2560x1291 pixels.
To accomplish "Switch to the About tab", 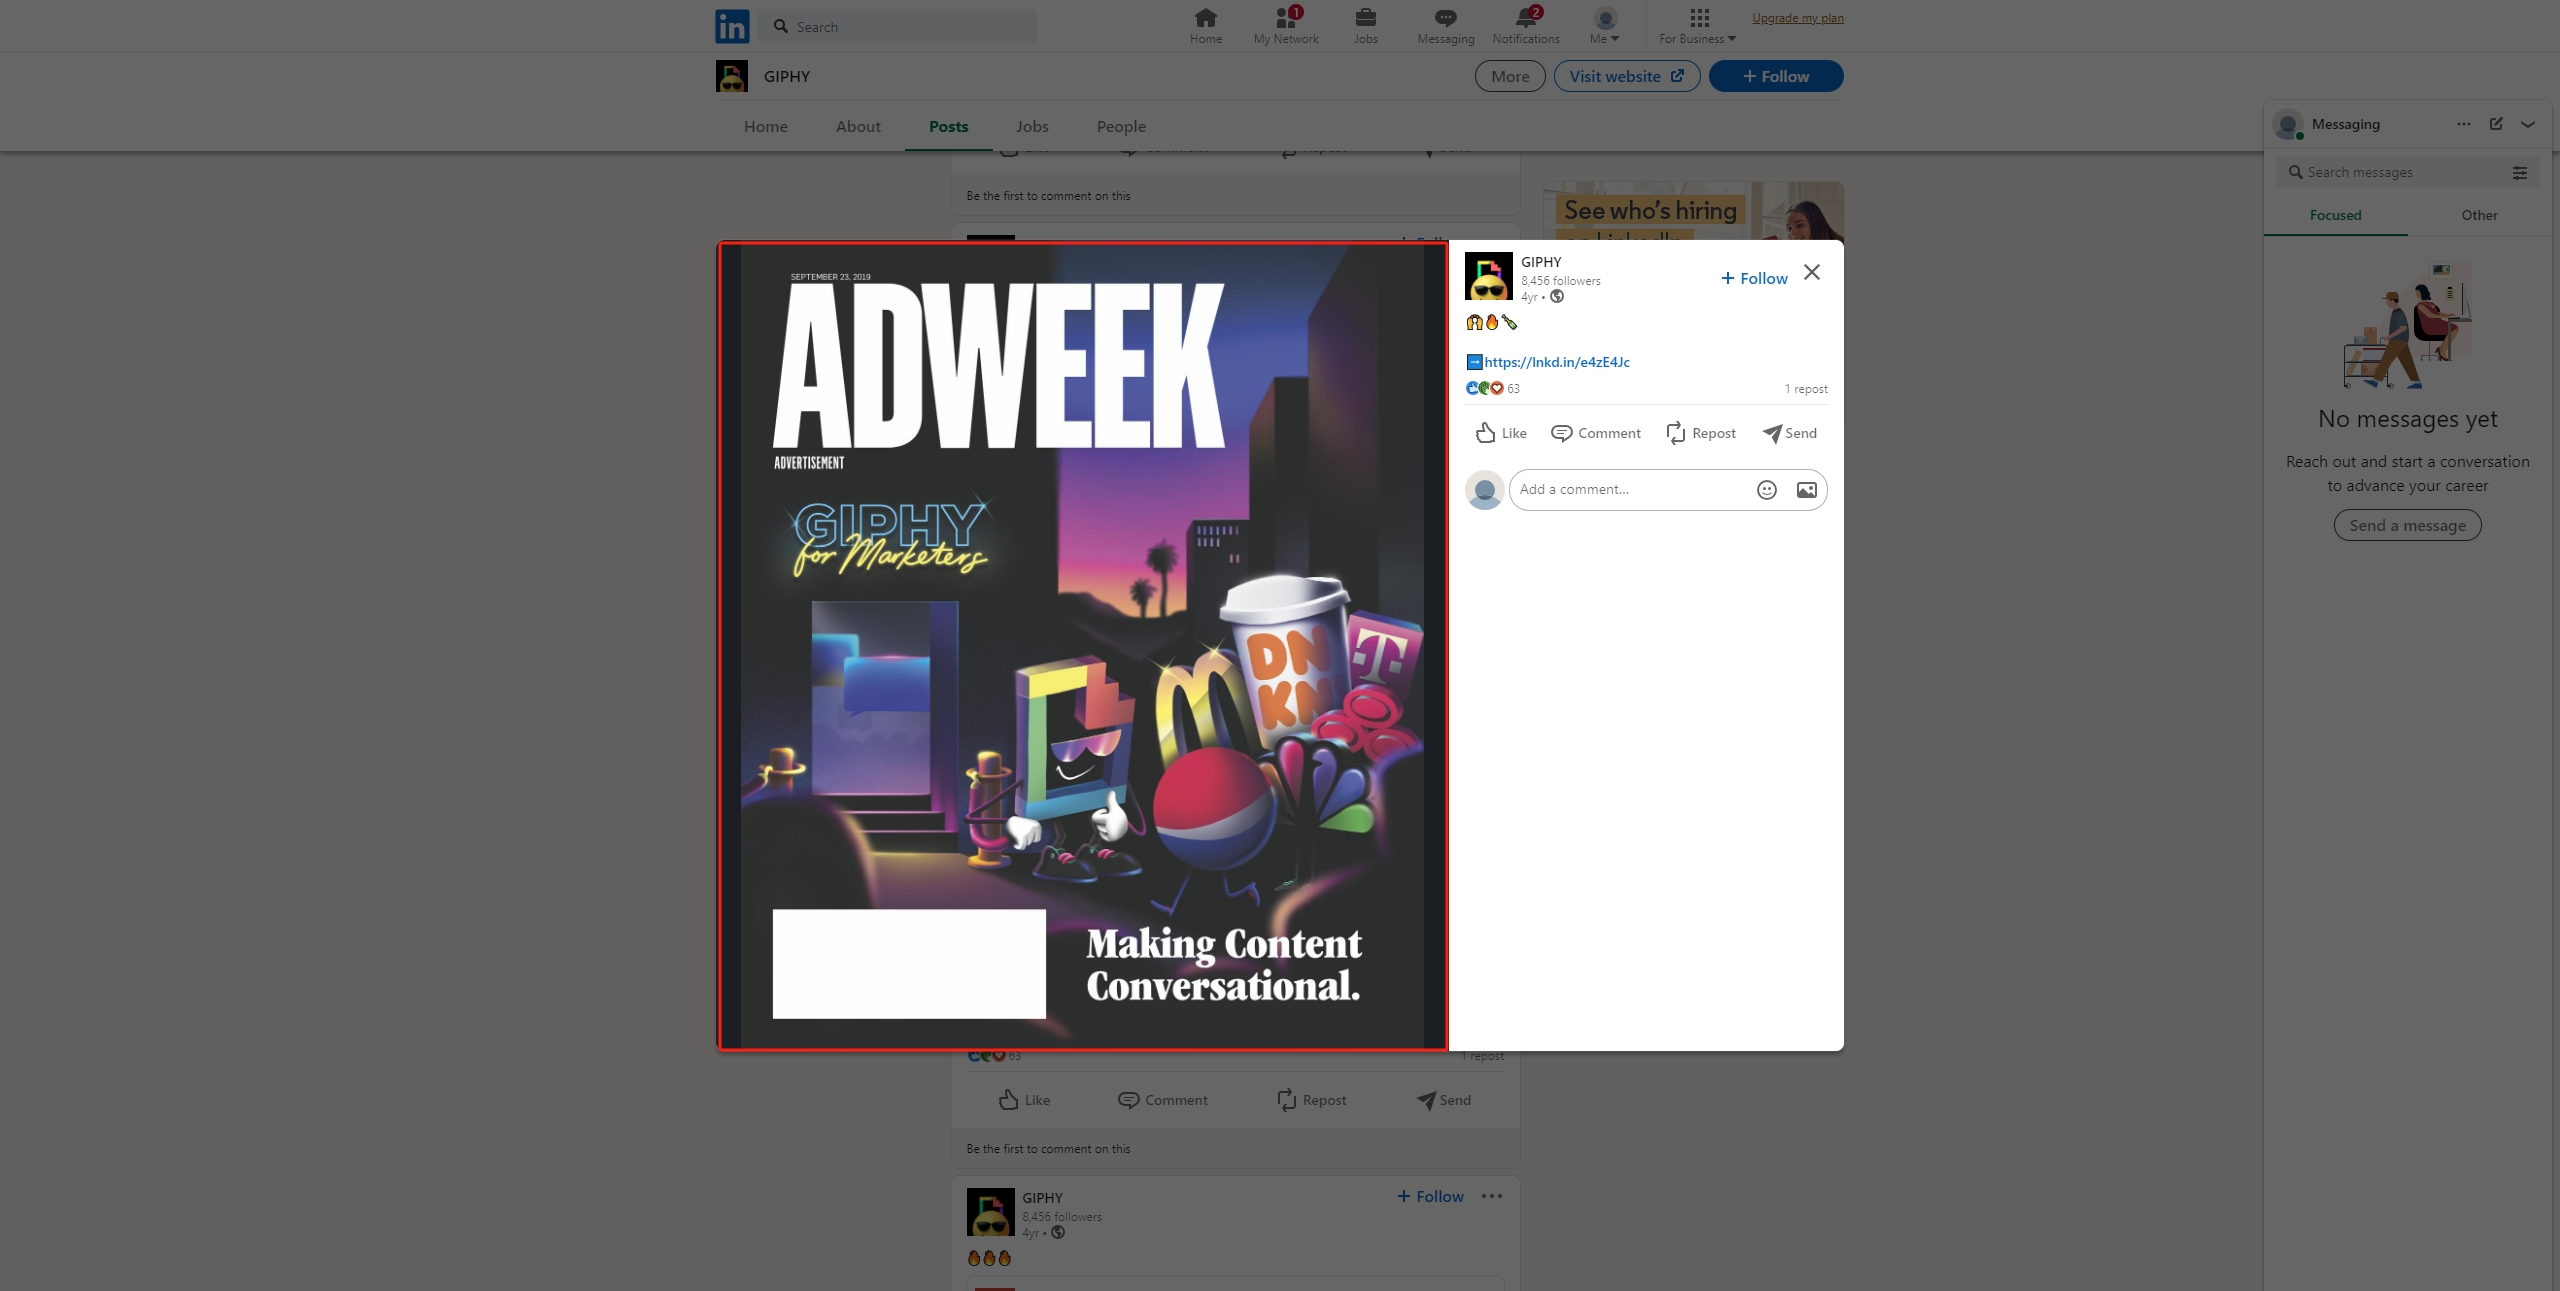I will [858, 127].
